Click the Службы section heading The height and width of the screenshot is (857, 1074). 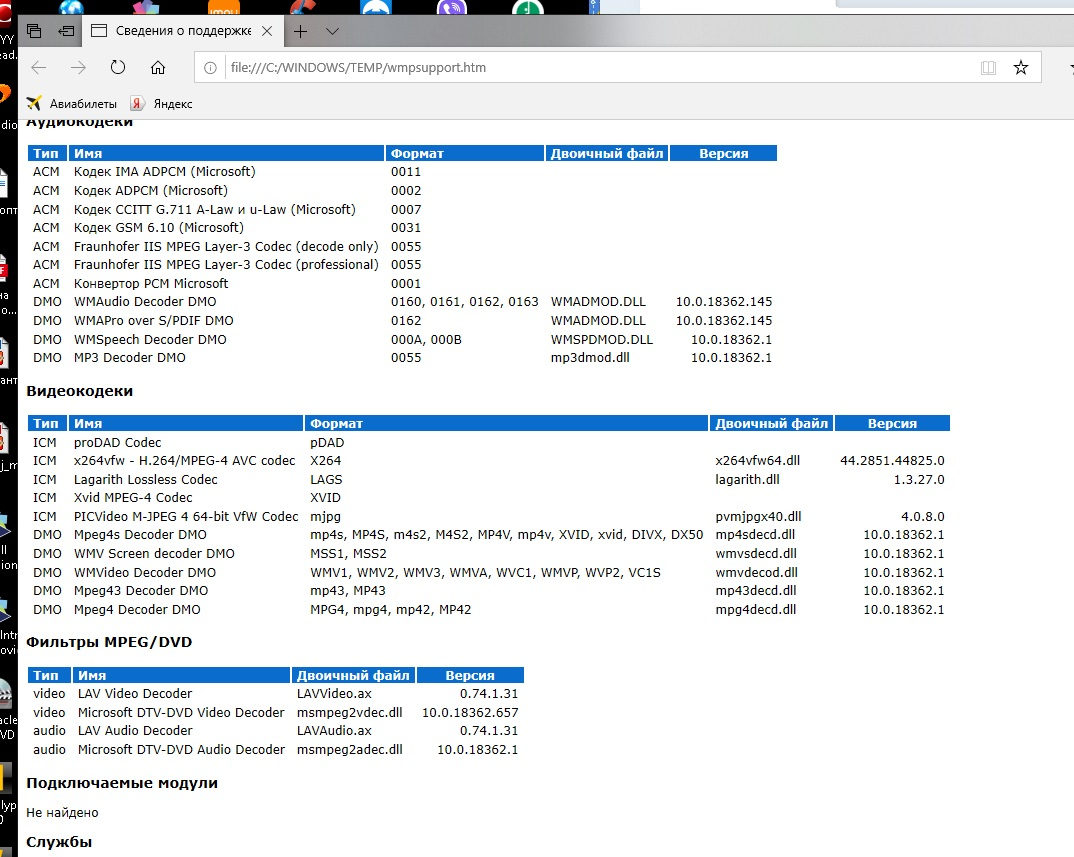[59, 842]
